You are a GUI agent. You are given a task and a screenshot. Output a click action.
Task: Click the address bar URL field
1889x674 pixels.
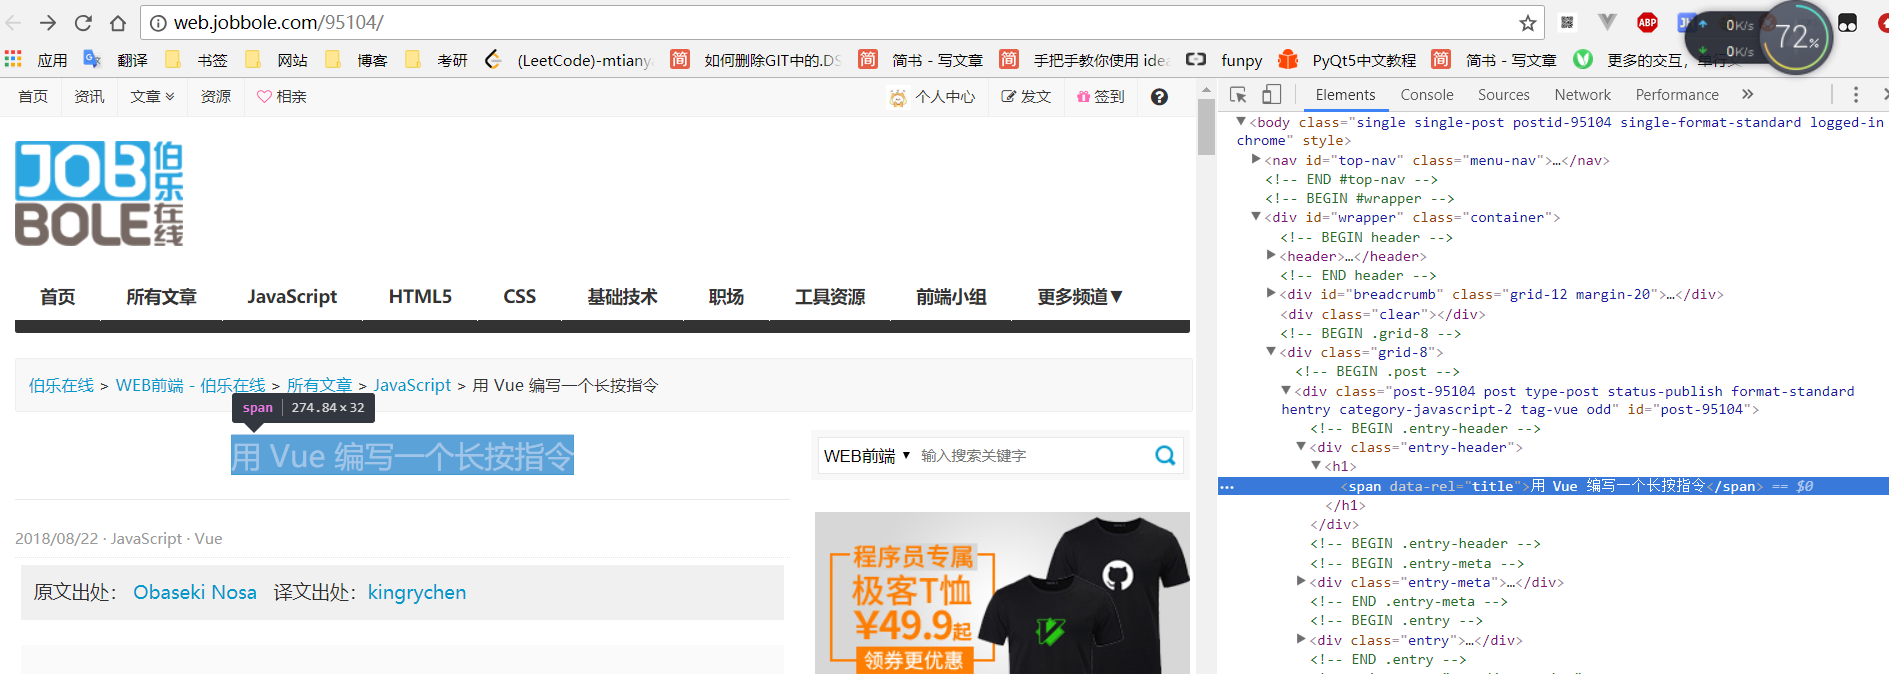click(x=840, y=22)
